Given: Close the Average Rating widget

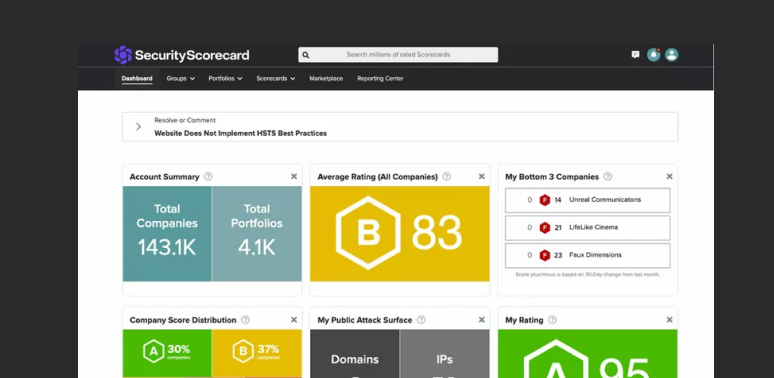Looking at the screenshot, I should point(482,176).
